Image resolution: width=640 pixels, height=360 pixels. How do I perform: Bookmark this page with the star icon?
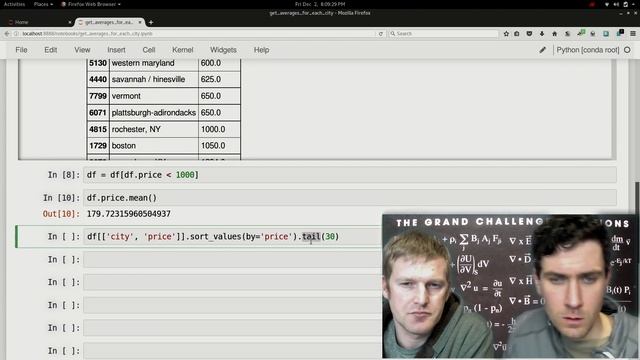[506, 33]
